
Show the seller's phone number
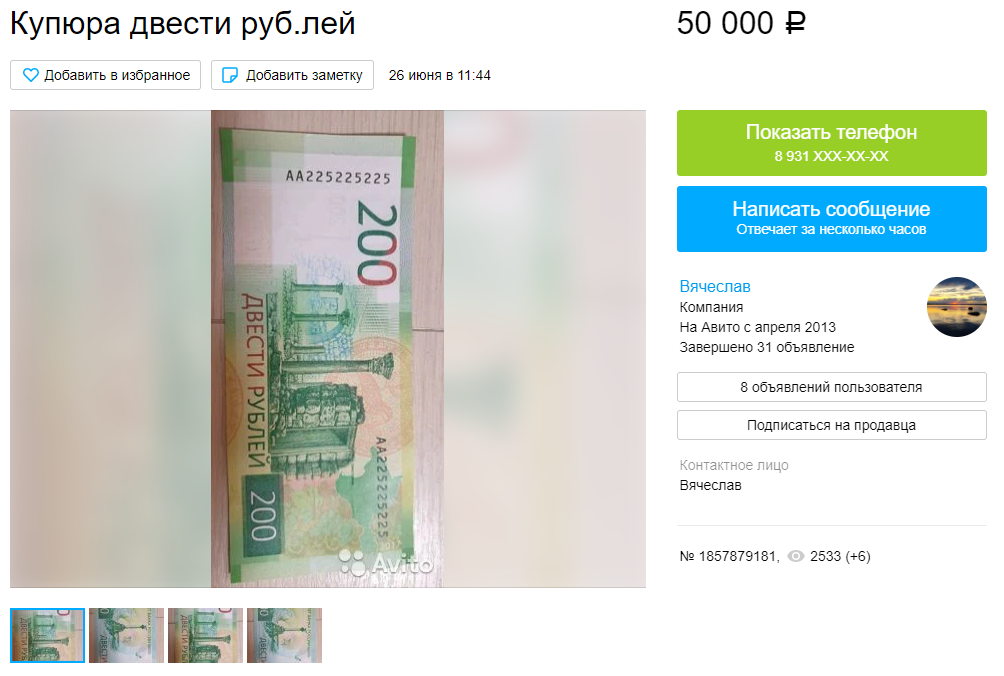[832, 143]
